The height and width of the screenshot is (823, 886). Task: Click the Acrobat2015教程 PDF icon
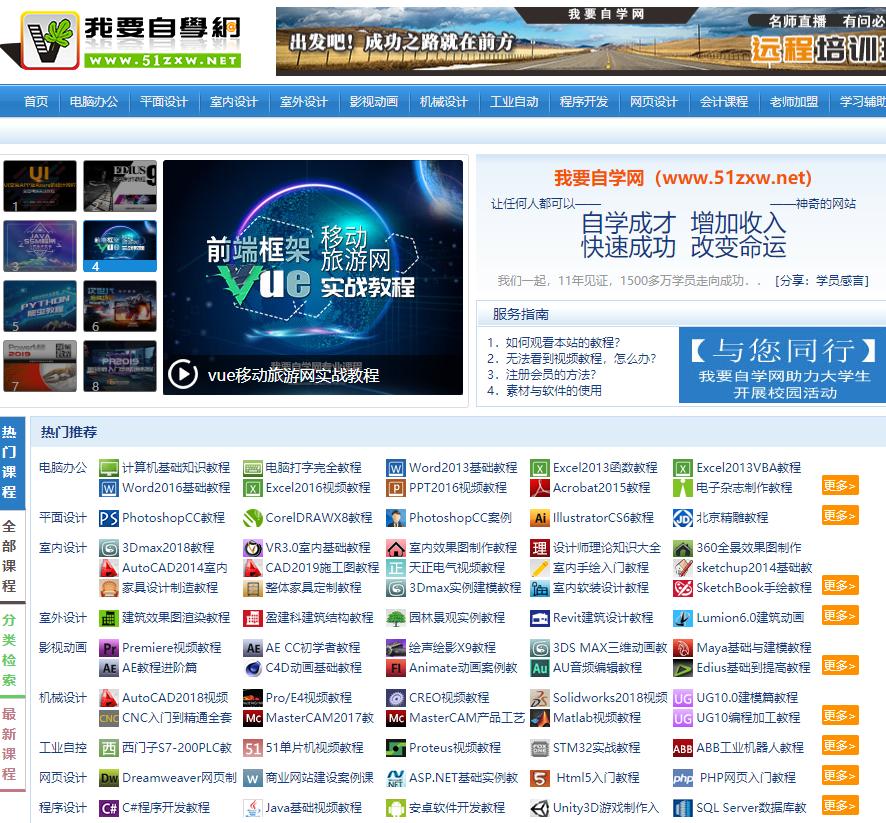point(539,488)
